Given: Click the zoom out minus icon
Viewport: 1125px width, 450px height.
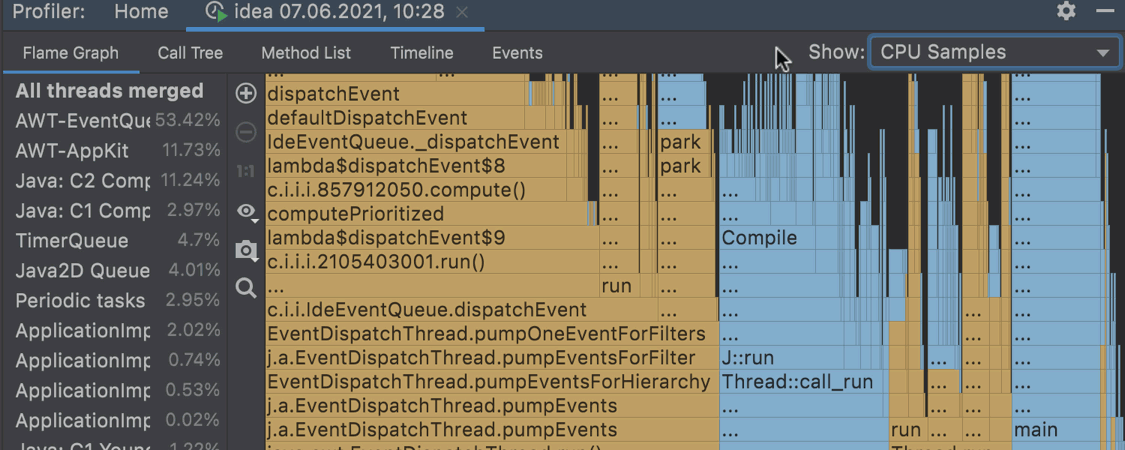Looking at the screenshot, I should (x=246, y=132).
